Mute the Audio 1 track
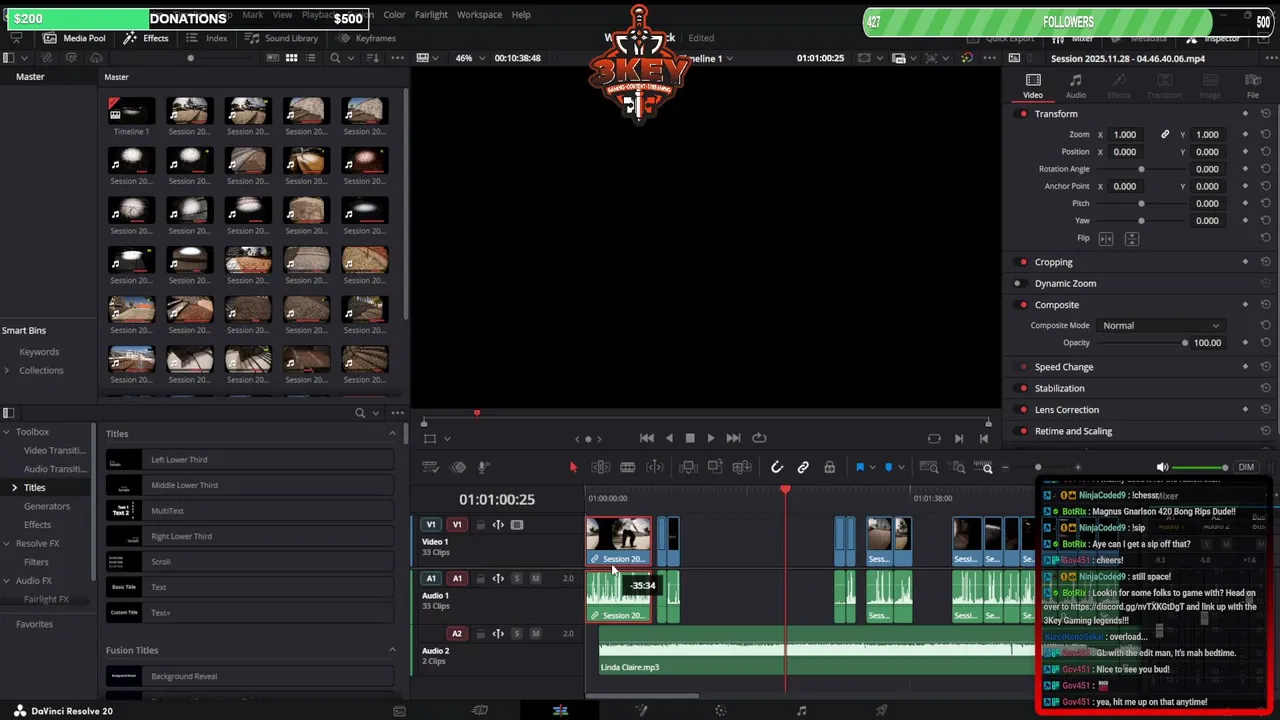1280x720 pixels. click(x=535, y=579)
